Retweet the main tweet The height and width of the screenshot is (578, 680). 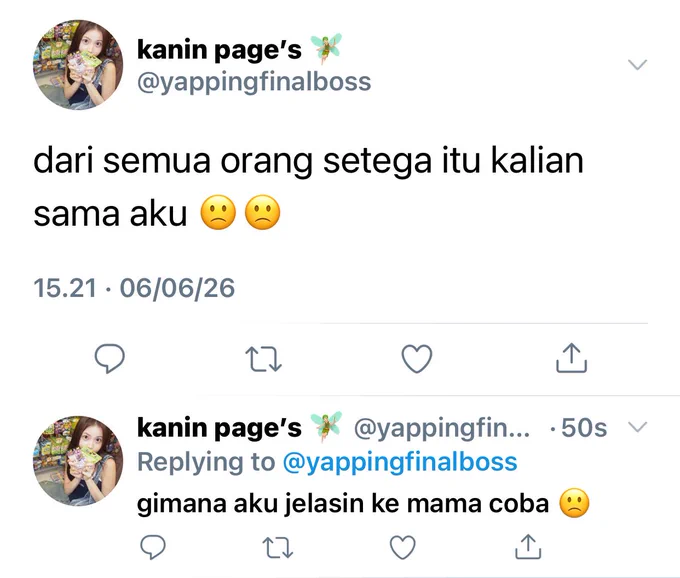pos(264,359)
